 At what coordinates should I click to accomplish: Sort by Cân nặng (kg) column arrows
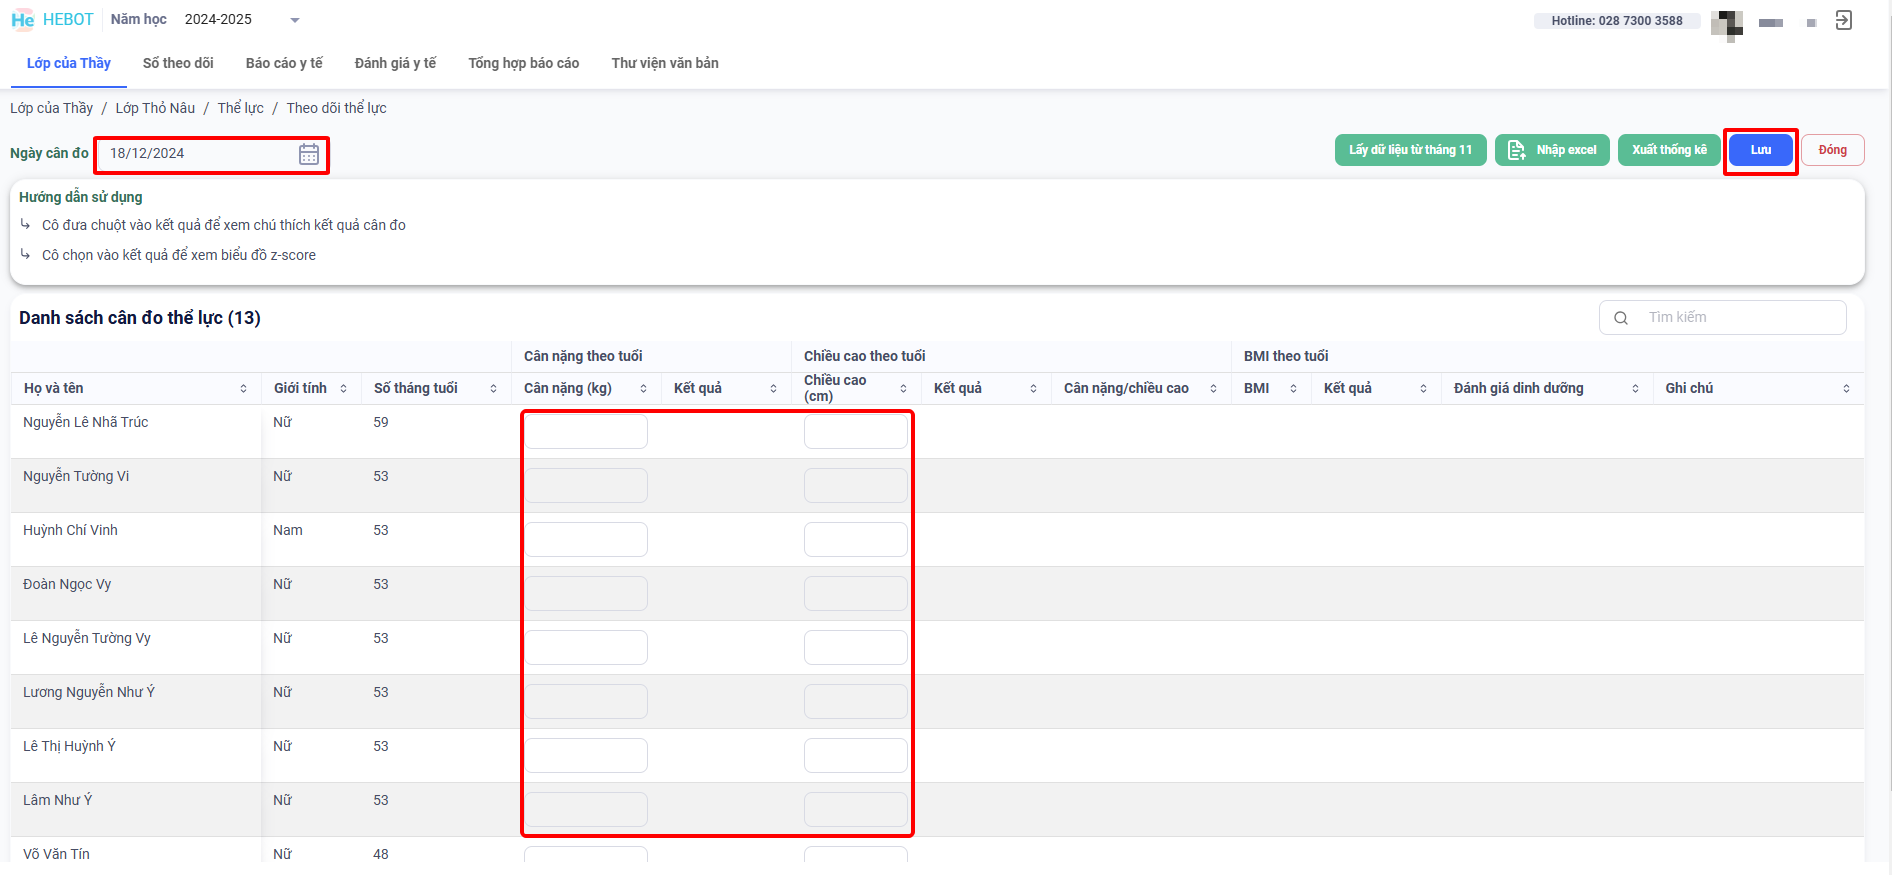click(643, 389)
